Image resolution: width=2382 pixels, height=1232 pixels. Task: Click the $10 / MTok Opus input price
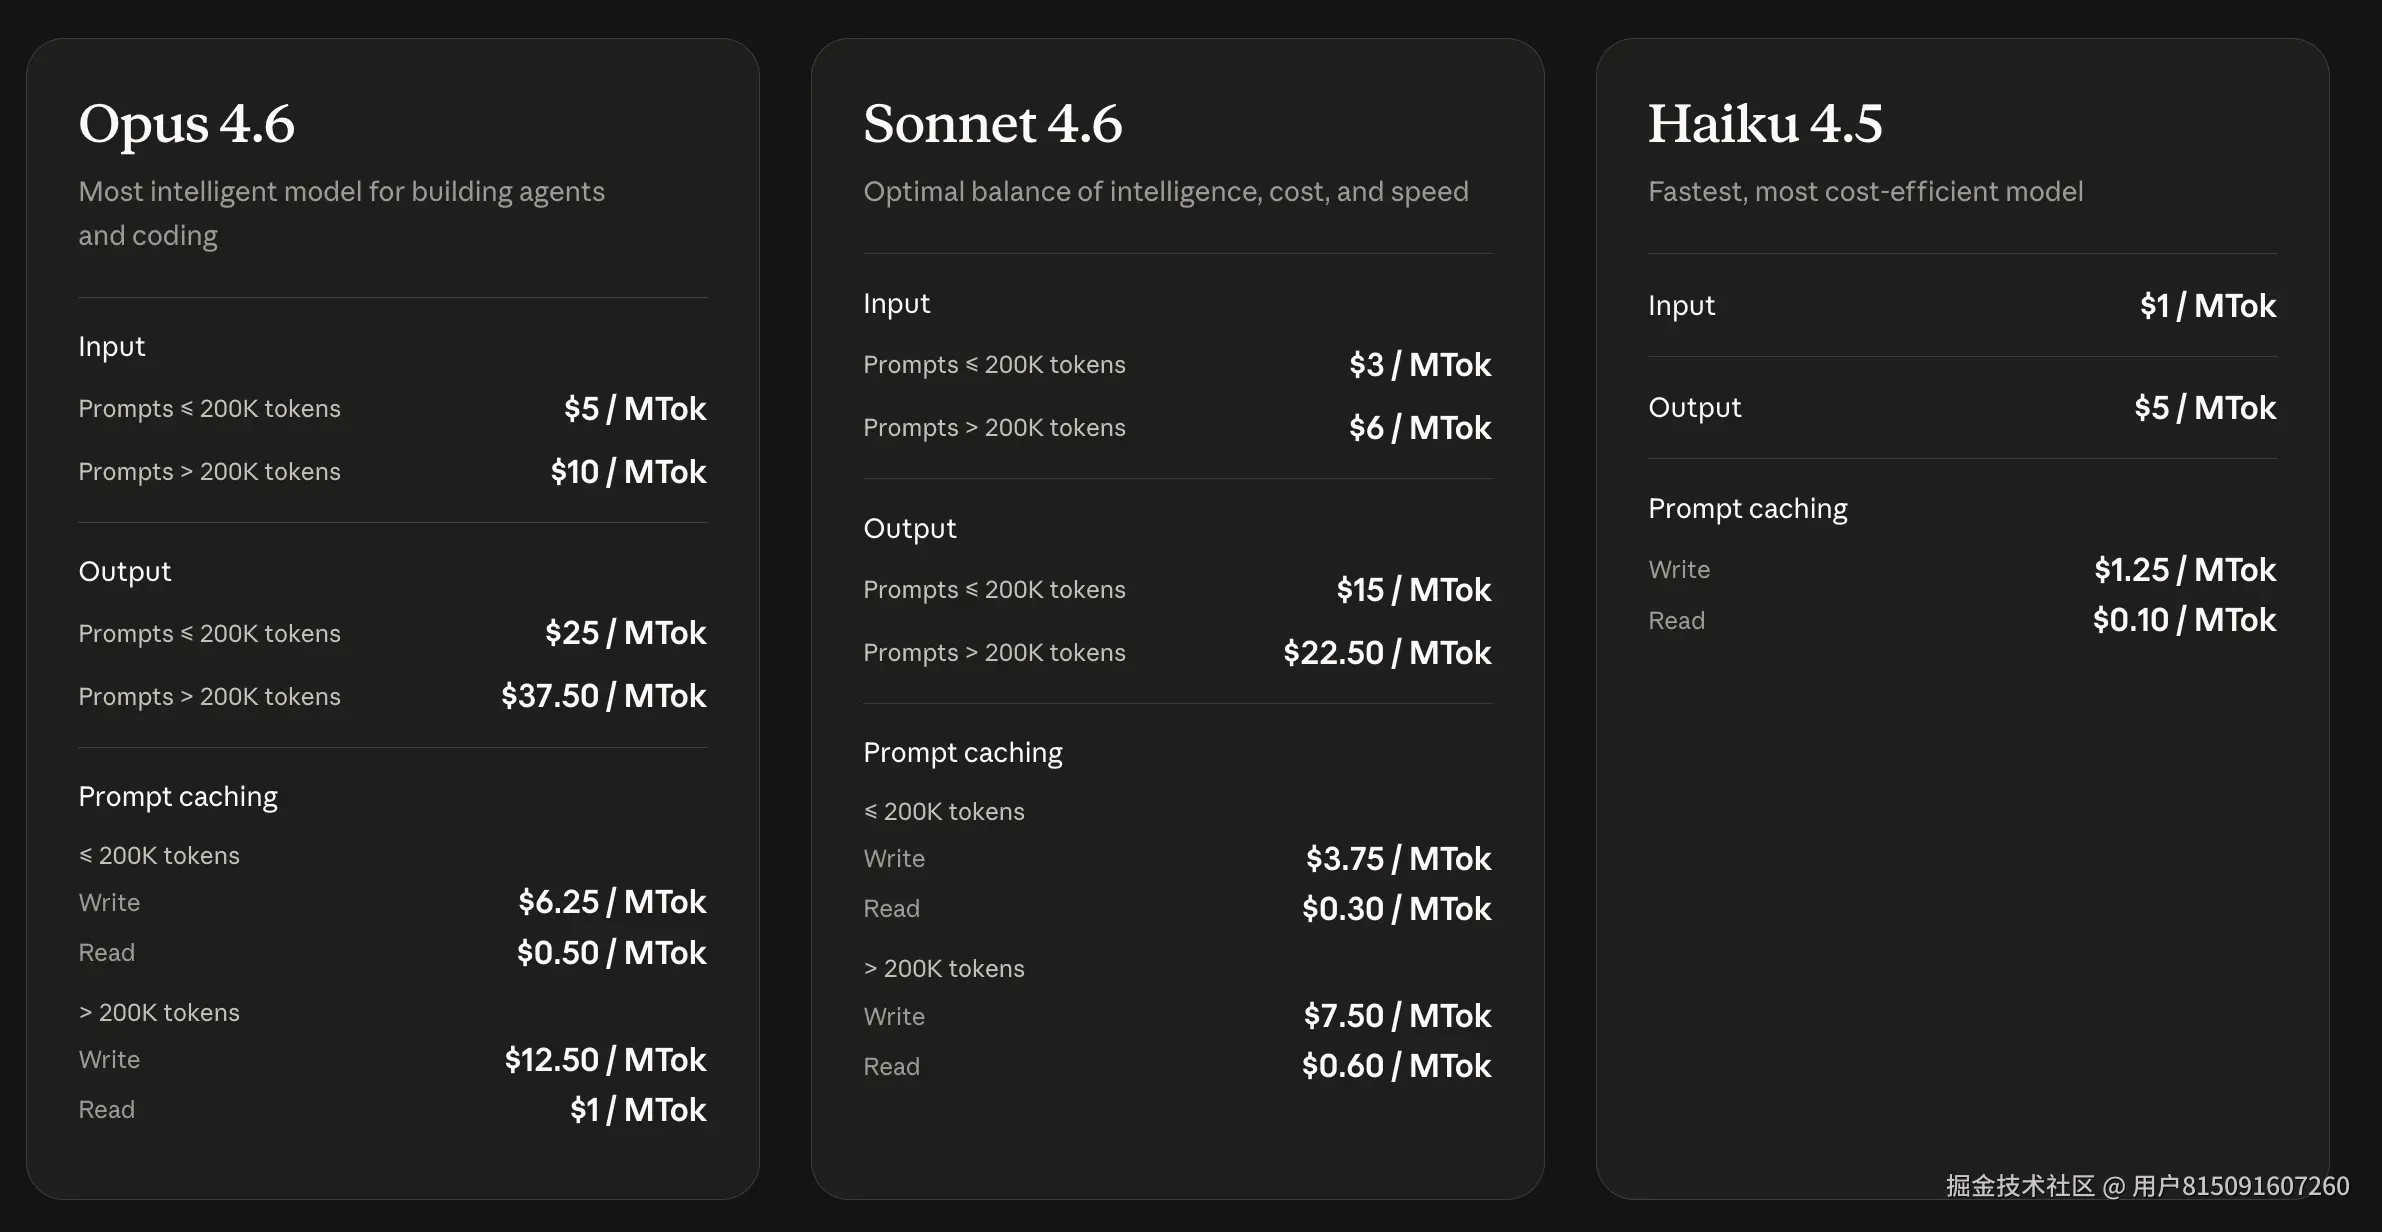coord(628,472)
